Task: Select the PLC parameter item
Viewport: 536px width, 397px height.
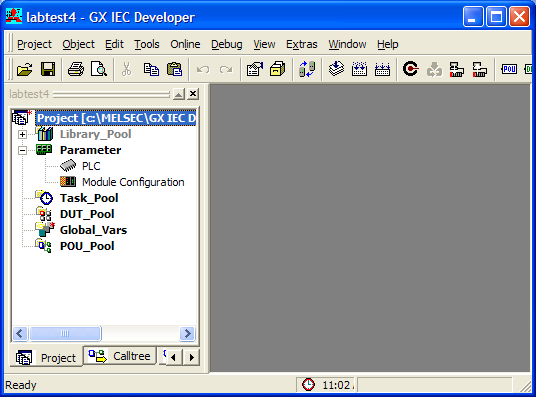Action: (x=91, y=166)
